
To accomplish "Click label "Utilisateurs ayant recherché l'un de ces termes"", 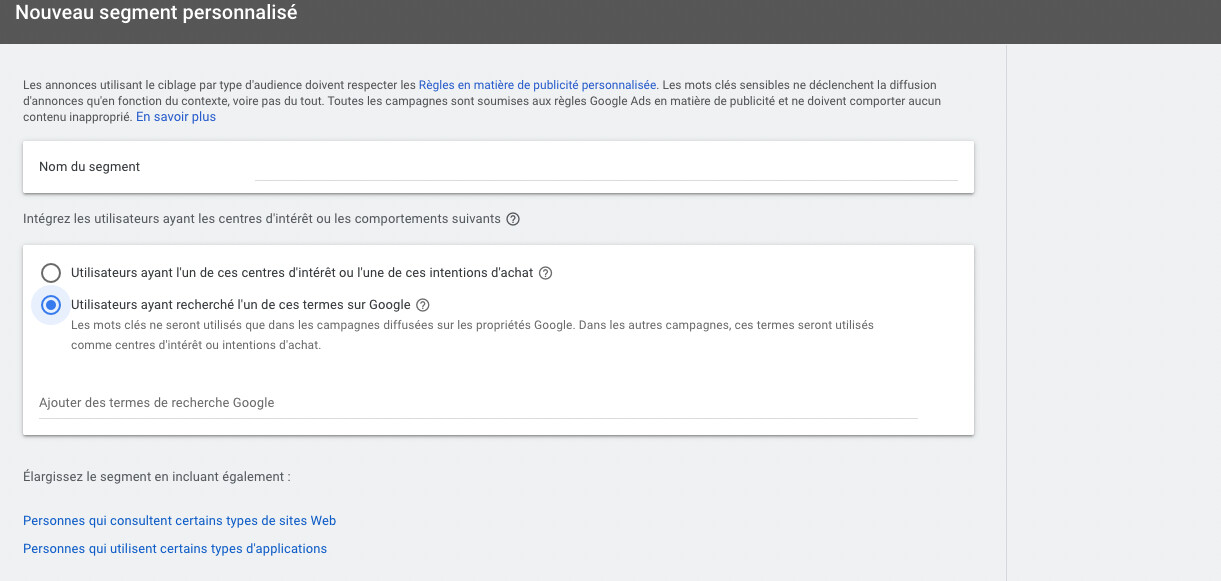I will pyautogui.click(x=241, y=305).
